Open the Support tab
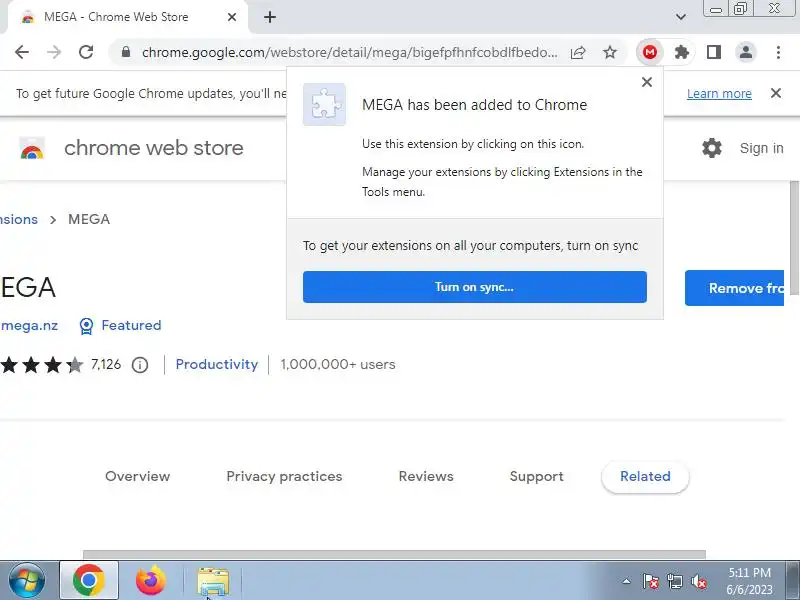Image resolution: width=800 pixels, height=600 pixels. [x=537, y=477]
